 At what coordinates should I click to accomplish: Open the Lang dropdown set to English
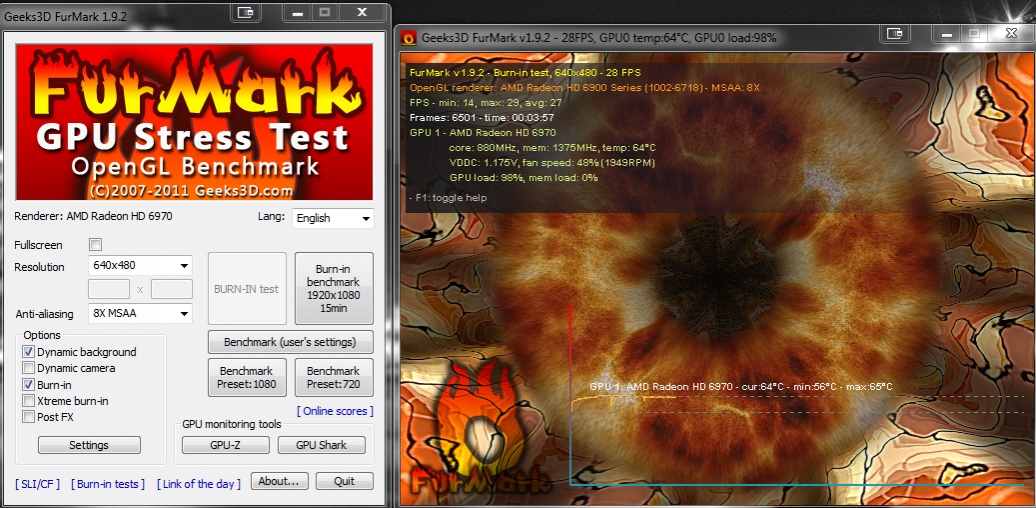pos(333,218)
